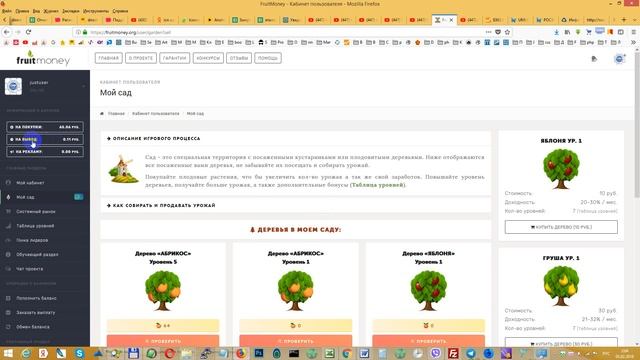Open Системный рынок in sidebar
This screenshot has width=640, height=360.
[x=36, y=211]
